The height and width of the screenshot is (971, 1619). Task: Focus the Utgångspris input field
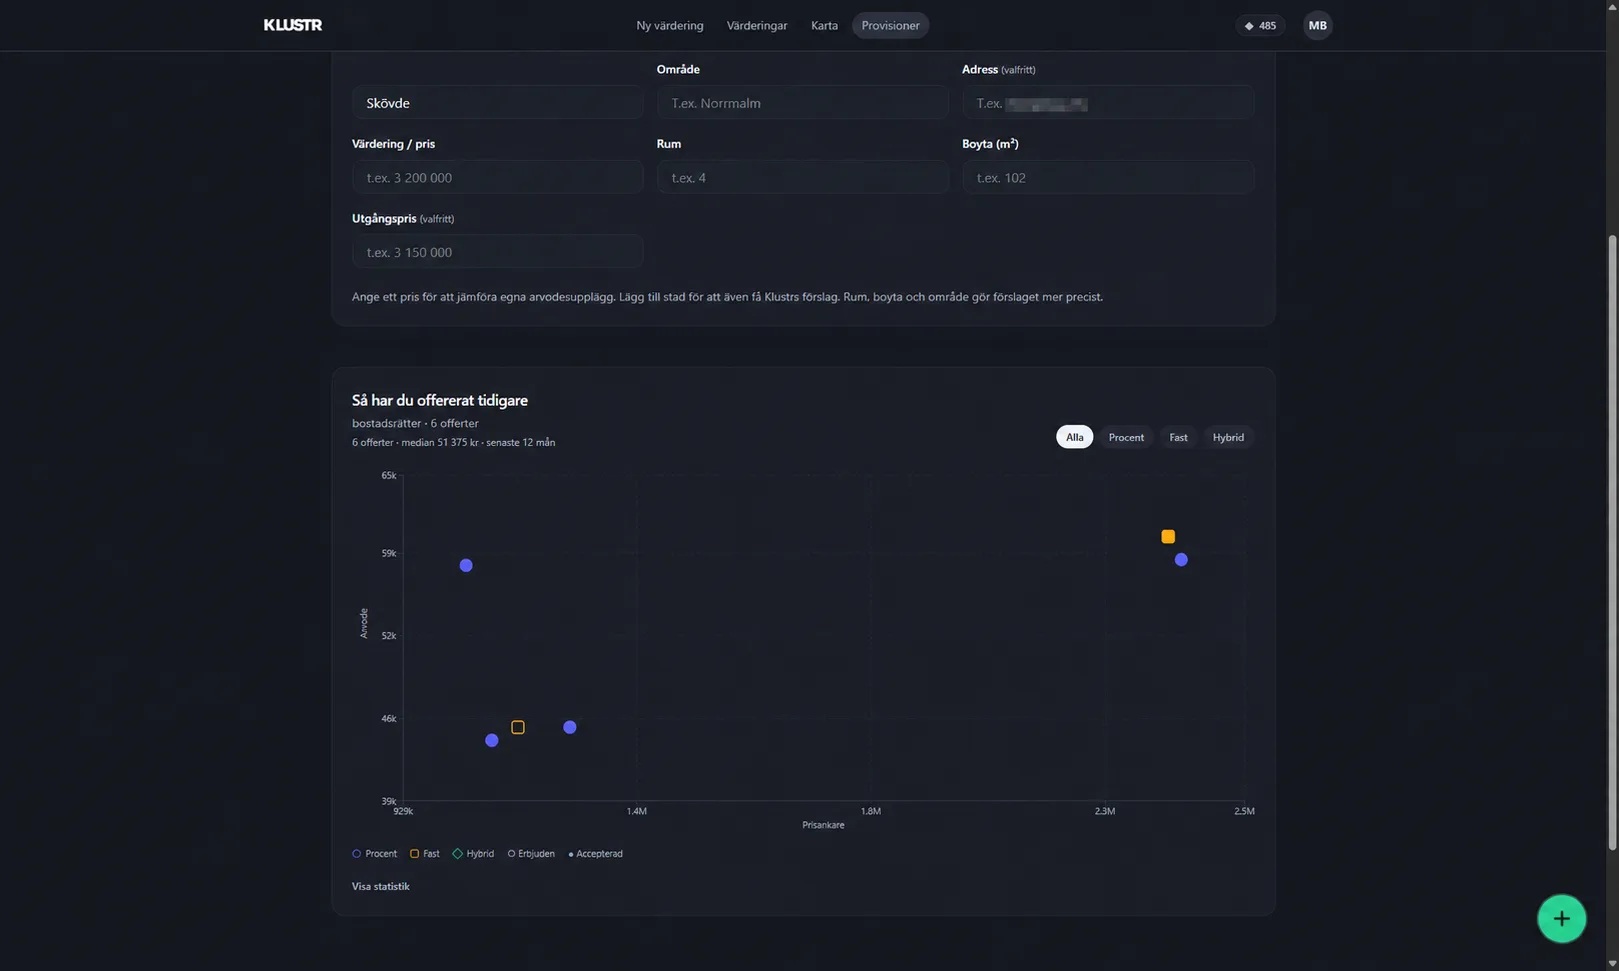click(497, 251)
